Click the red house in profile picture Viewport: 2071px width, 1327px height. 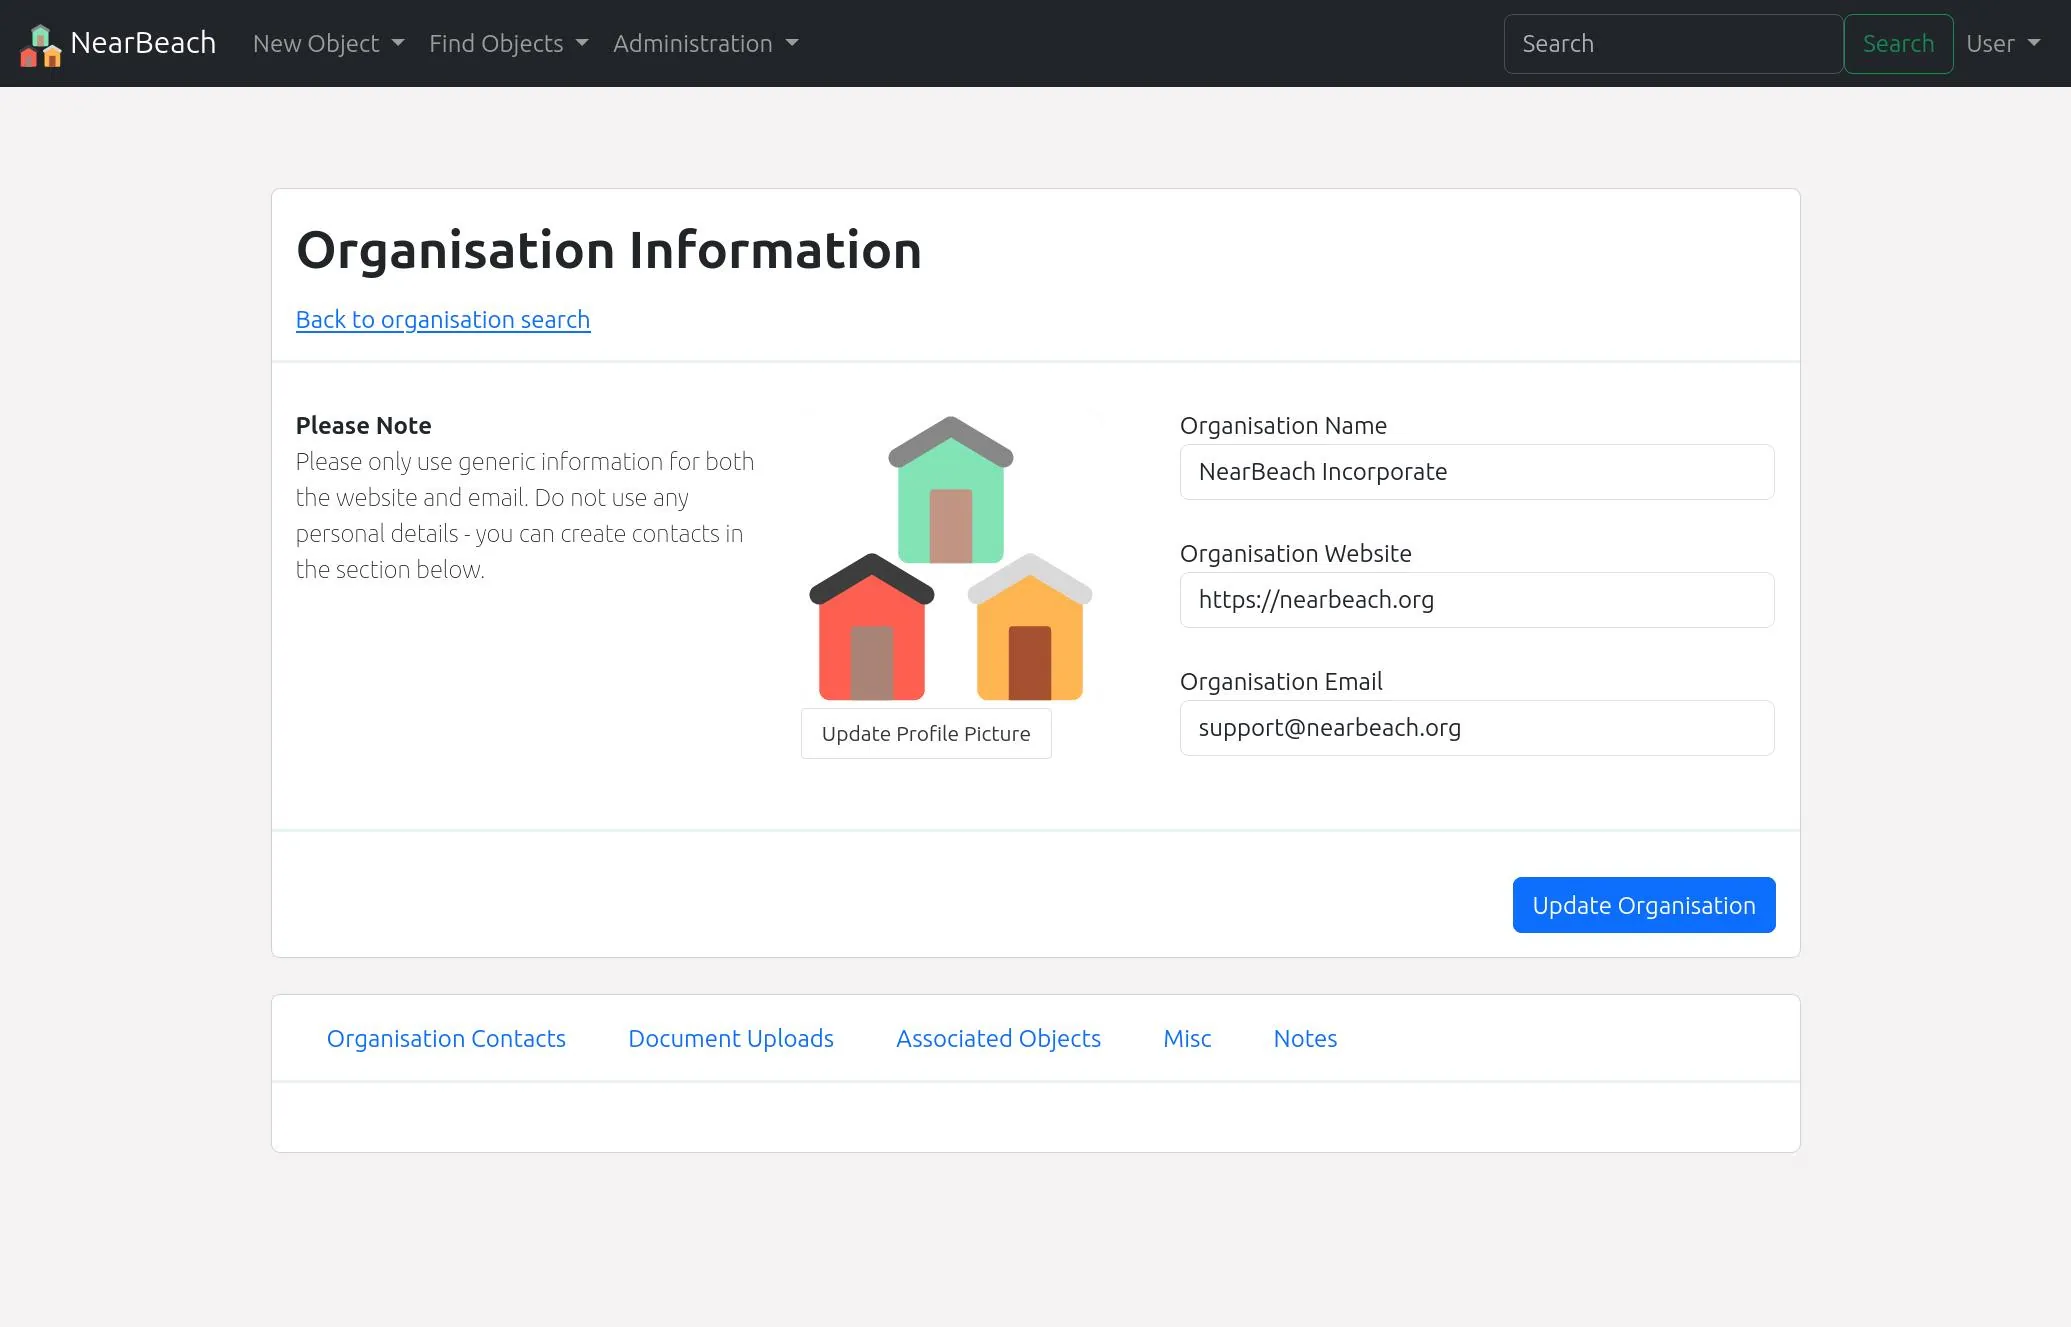click(x=871, y=632)
